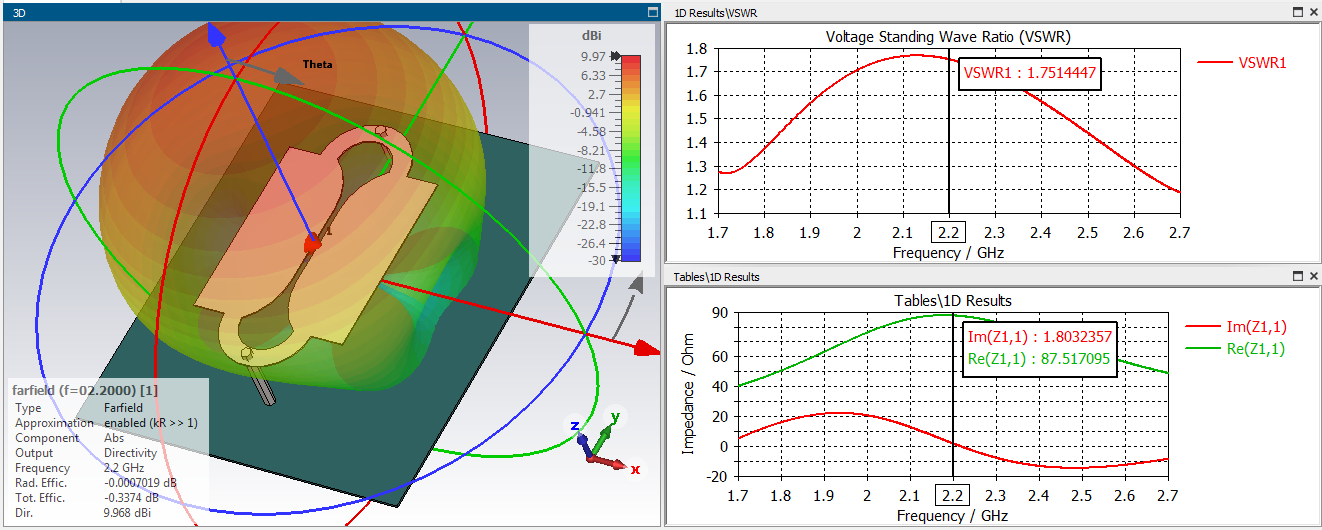This screenshot has height=530, width=1322.
Task: Click the Theta axis label in 3D view
Action: [317, 64]
